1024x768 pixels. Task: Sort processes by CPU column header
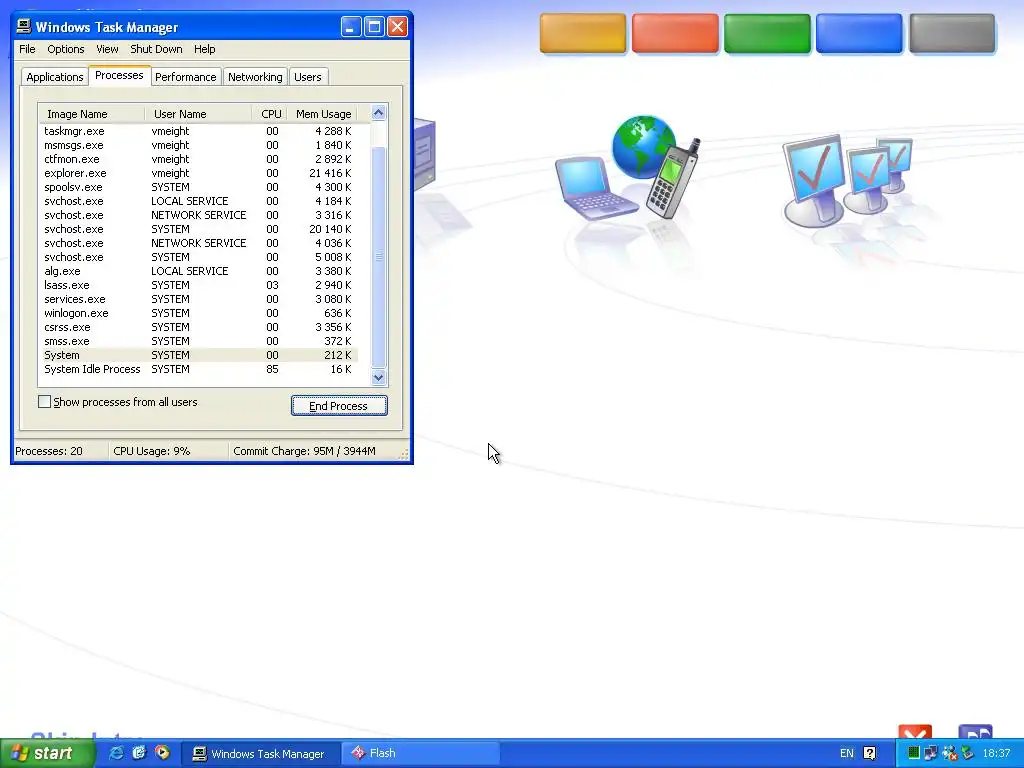tap(270, 114)
